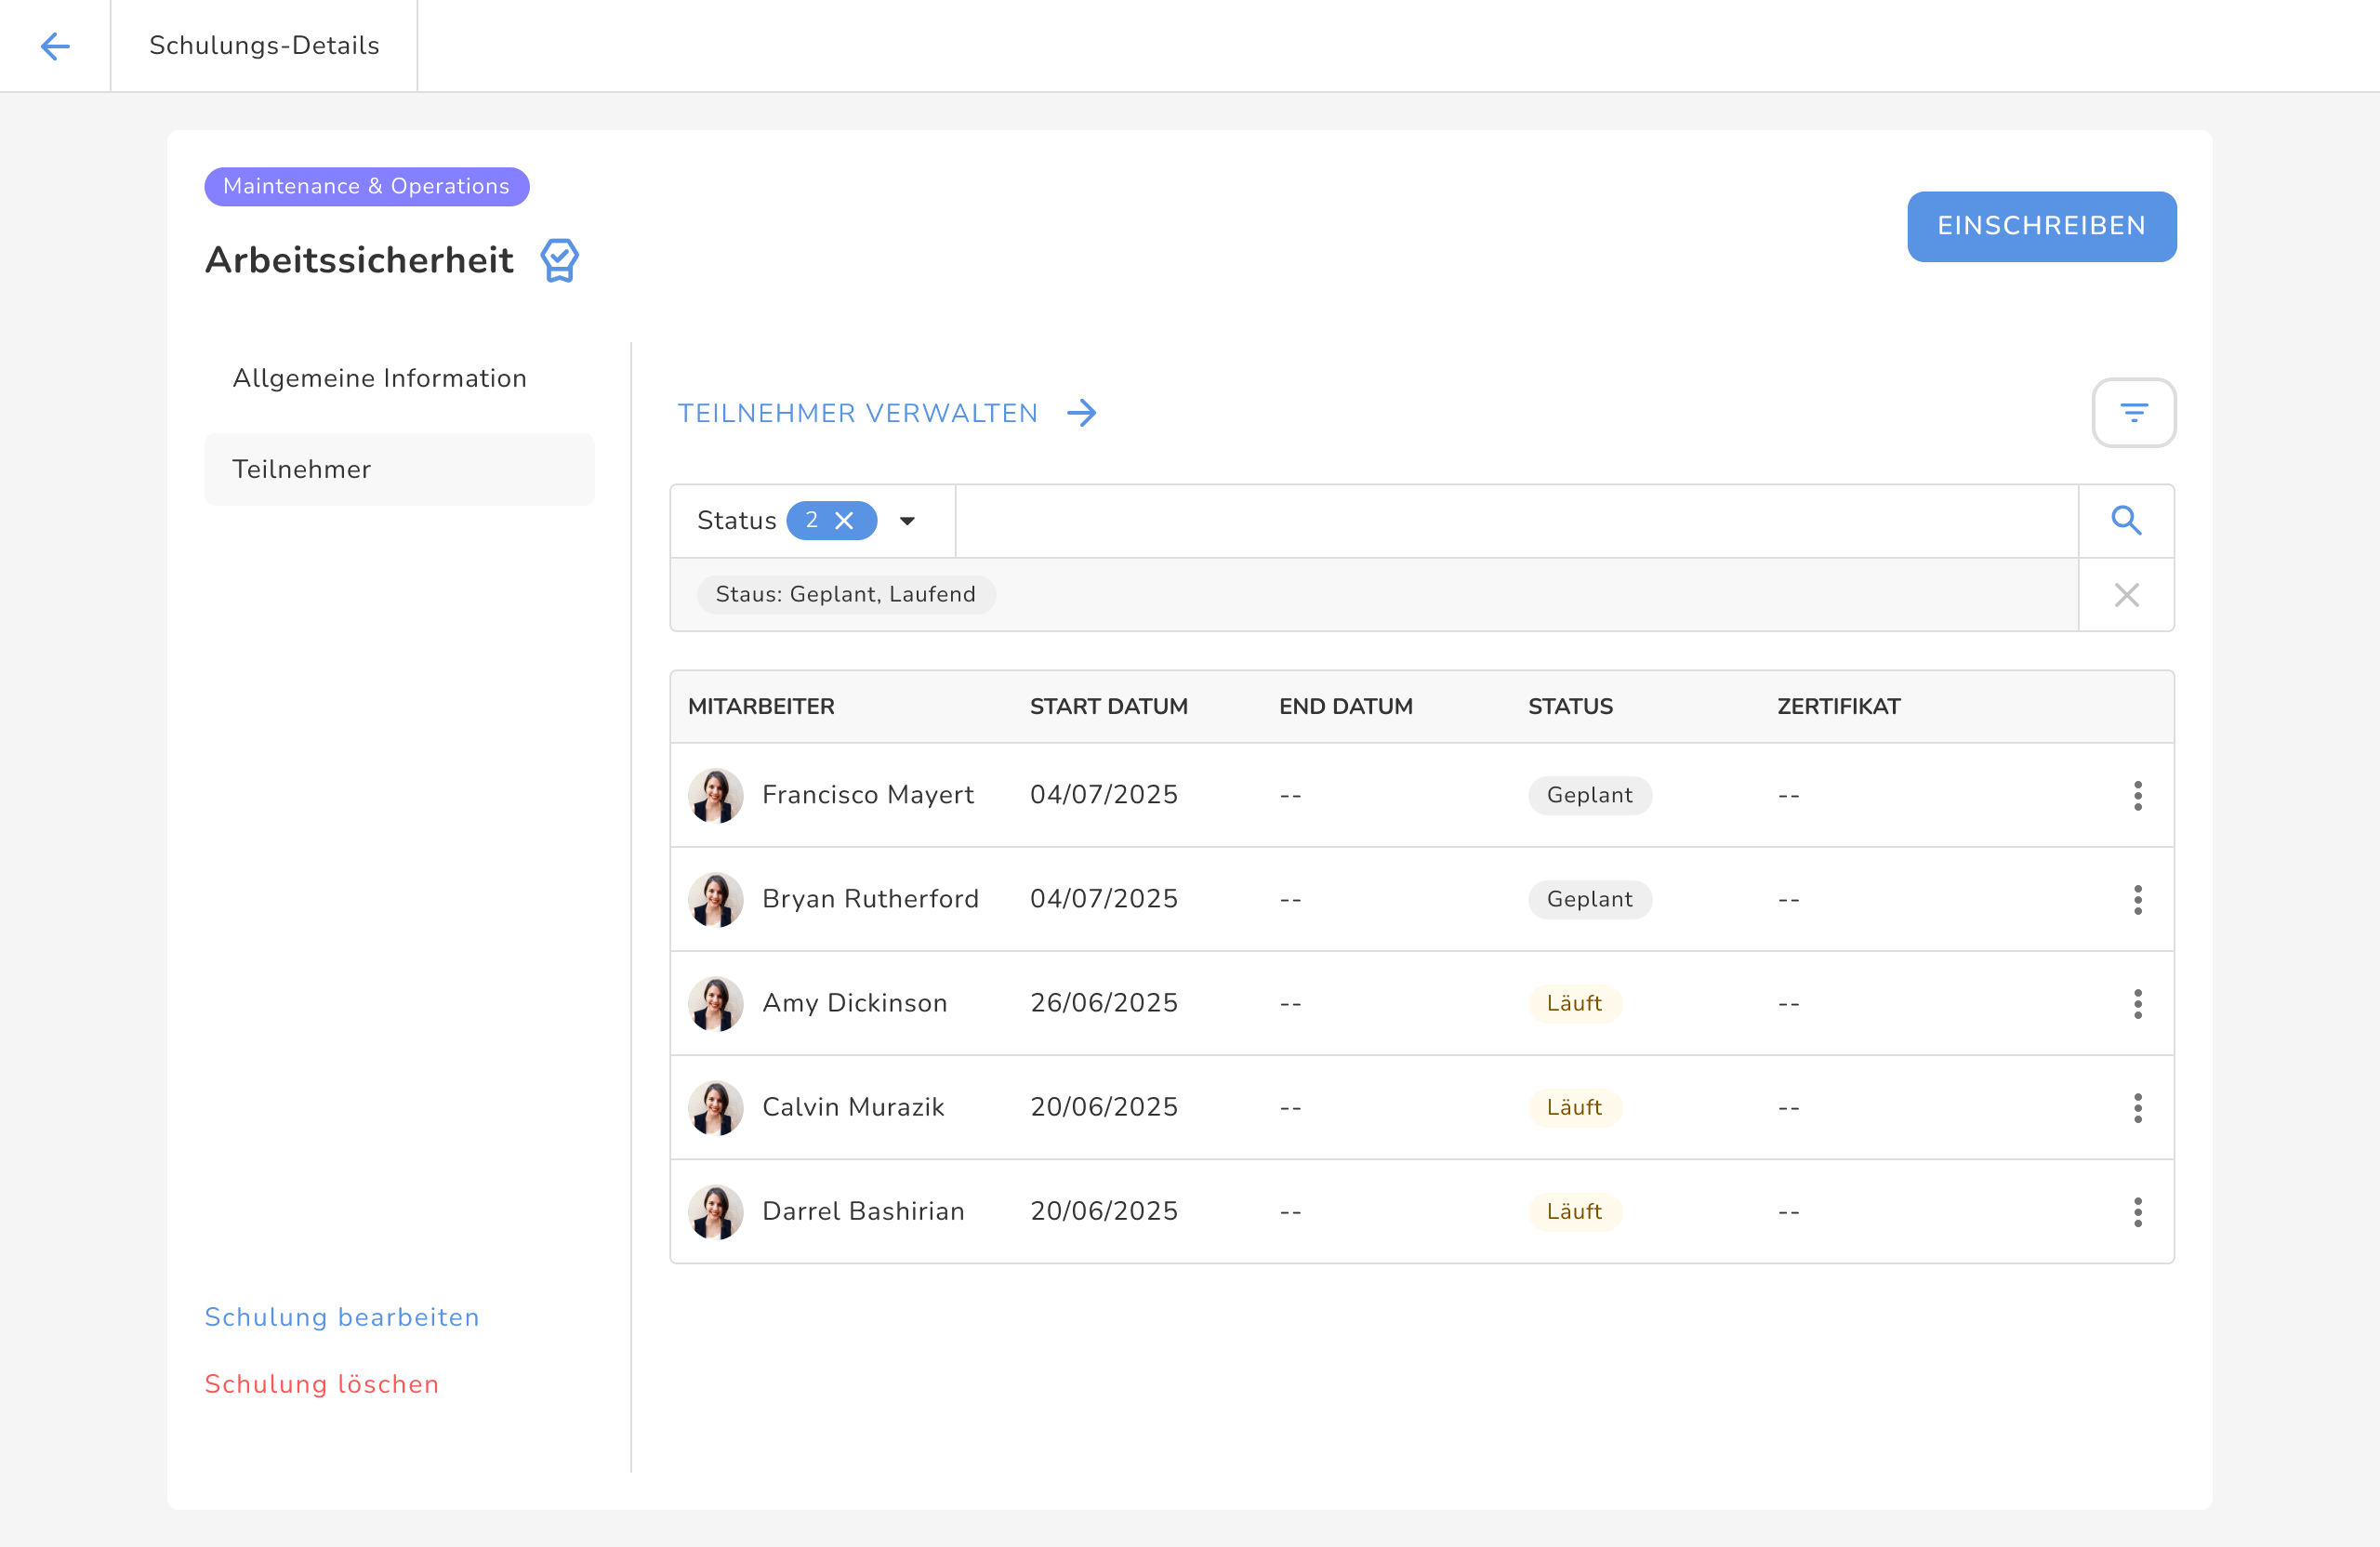The image size is (2380, 1547).
Task: Click the back arrow icon
Action: coord(55,46)
